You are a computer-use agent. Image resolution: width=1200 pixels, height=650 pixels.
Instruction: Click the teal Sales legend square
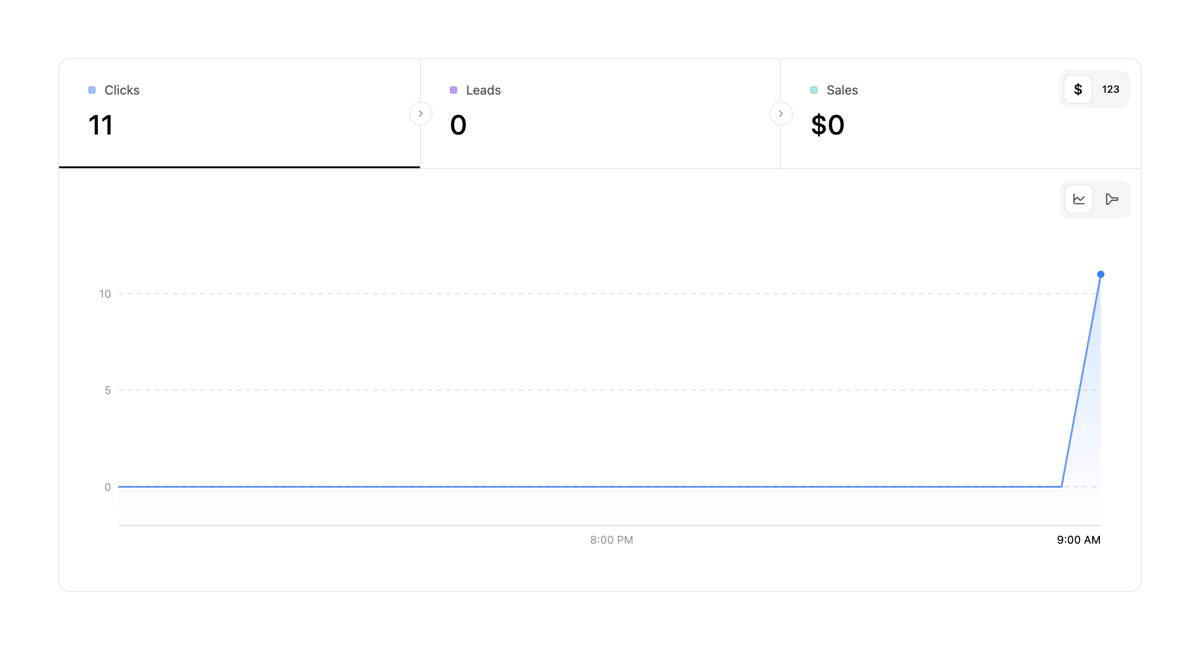pyautogui.click(x=813, y=90)
